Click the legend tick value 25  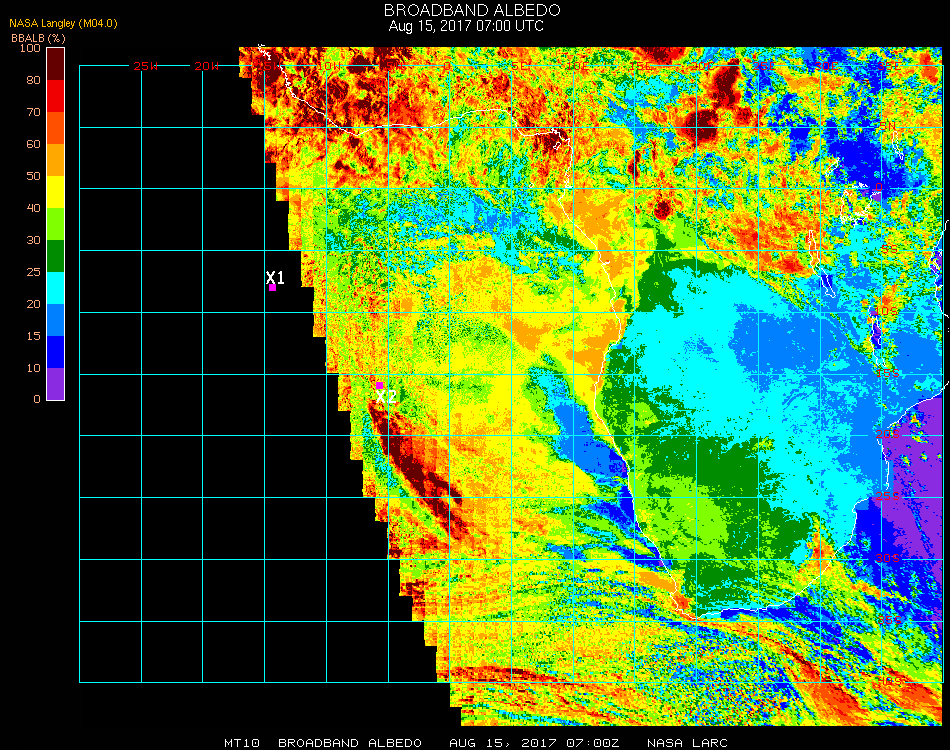click(33, 272)
